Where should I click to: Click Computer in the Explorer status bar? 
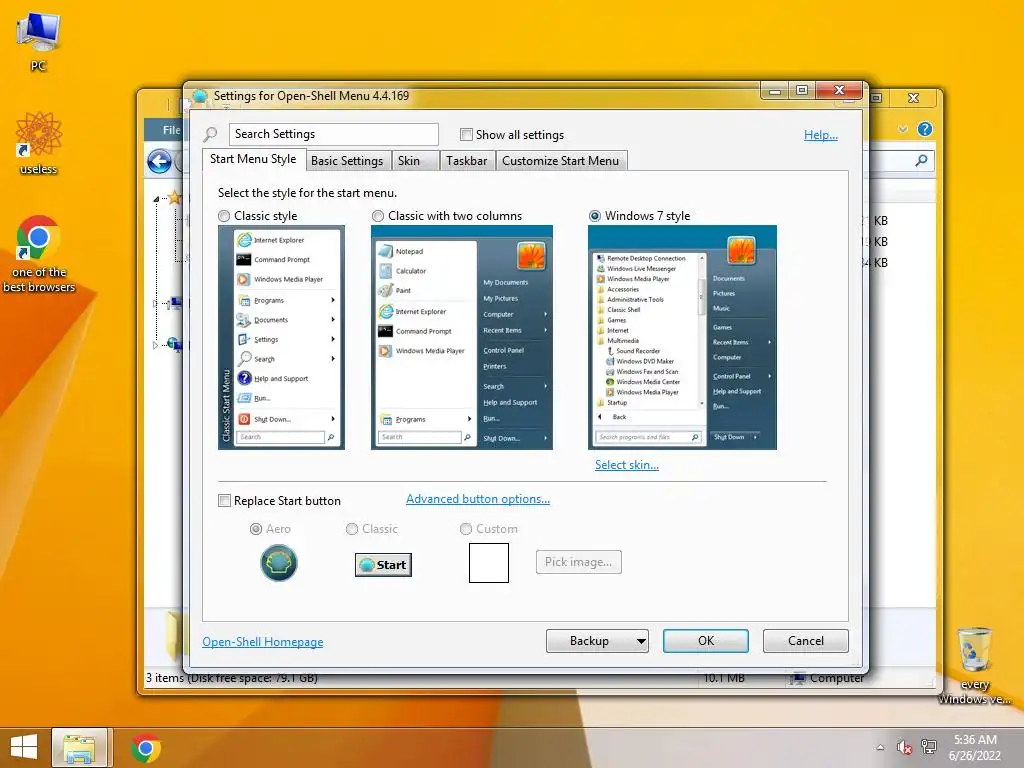pyautogui.click(x=827, y=679)
